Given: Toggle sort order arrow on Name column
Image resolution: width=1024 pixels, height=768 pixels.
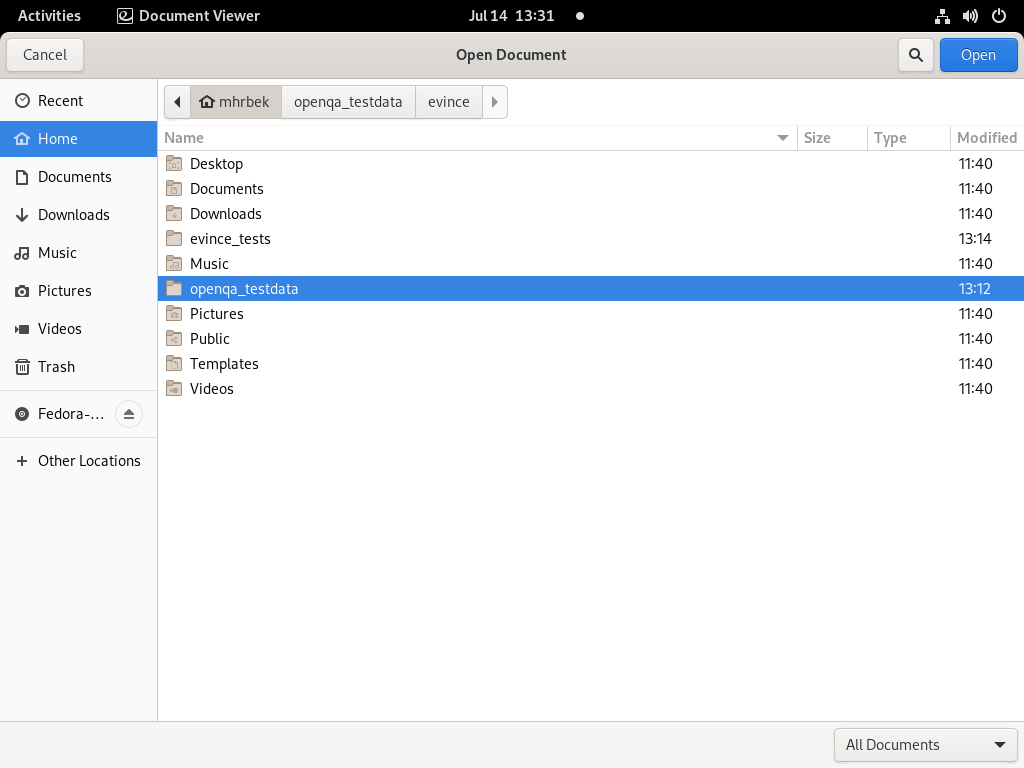Looking at the screenshot, I should tap(782, 138).
